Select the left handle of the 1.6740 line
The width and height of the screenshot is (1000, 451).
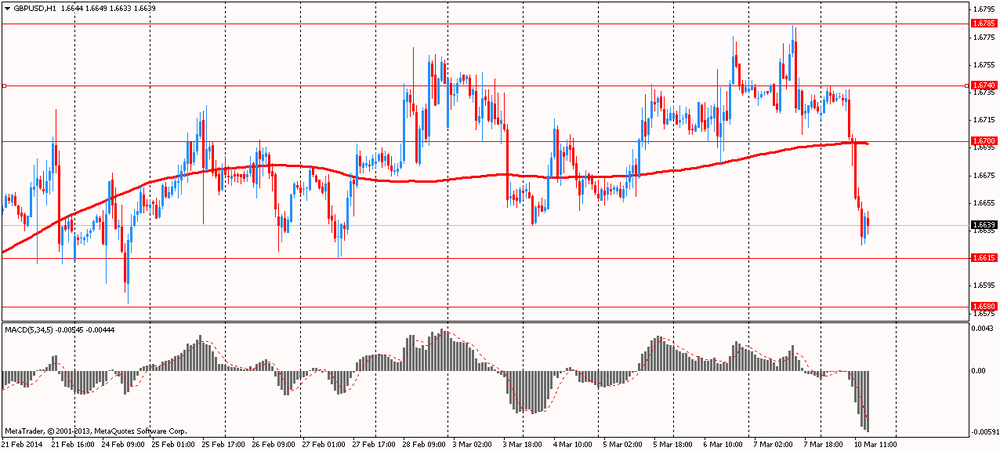click(x=5, y=86)
